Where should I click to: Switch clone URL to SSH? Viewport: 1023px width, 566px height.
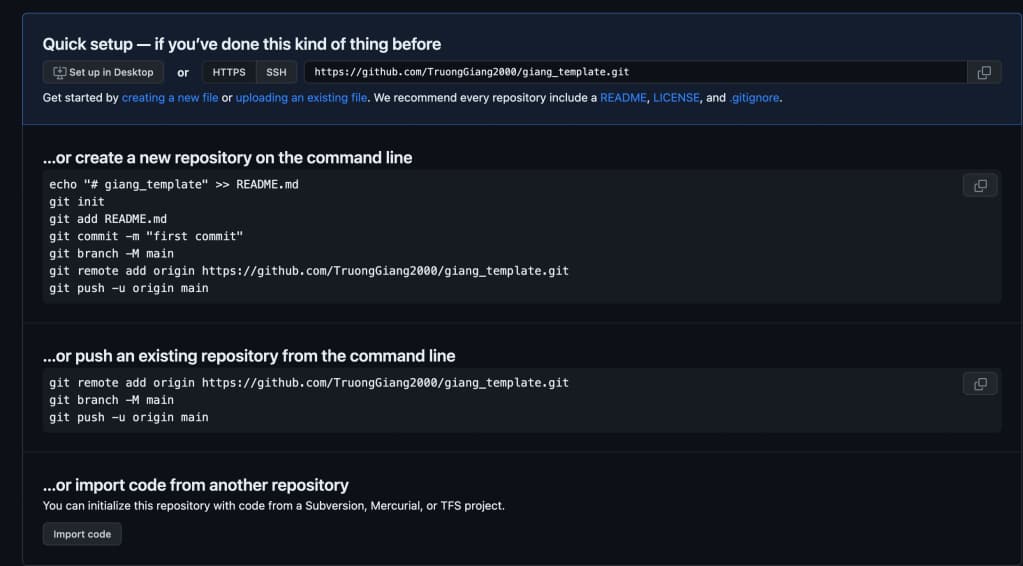point(276,72)
